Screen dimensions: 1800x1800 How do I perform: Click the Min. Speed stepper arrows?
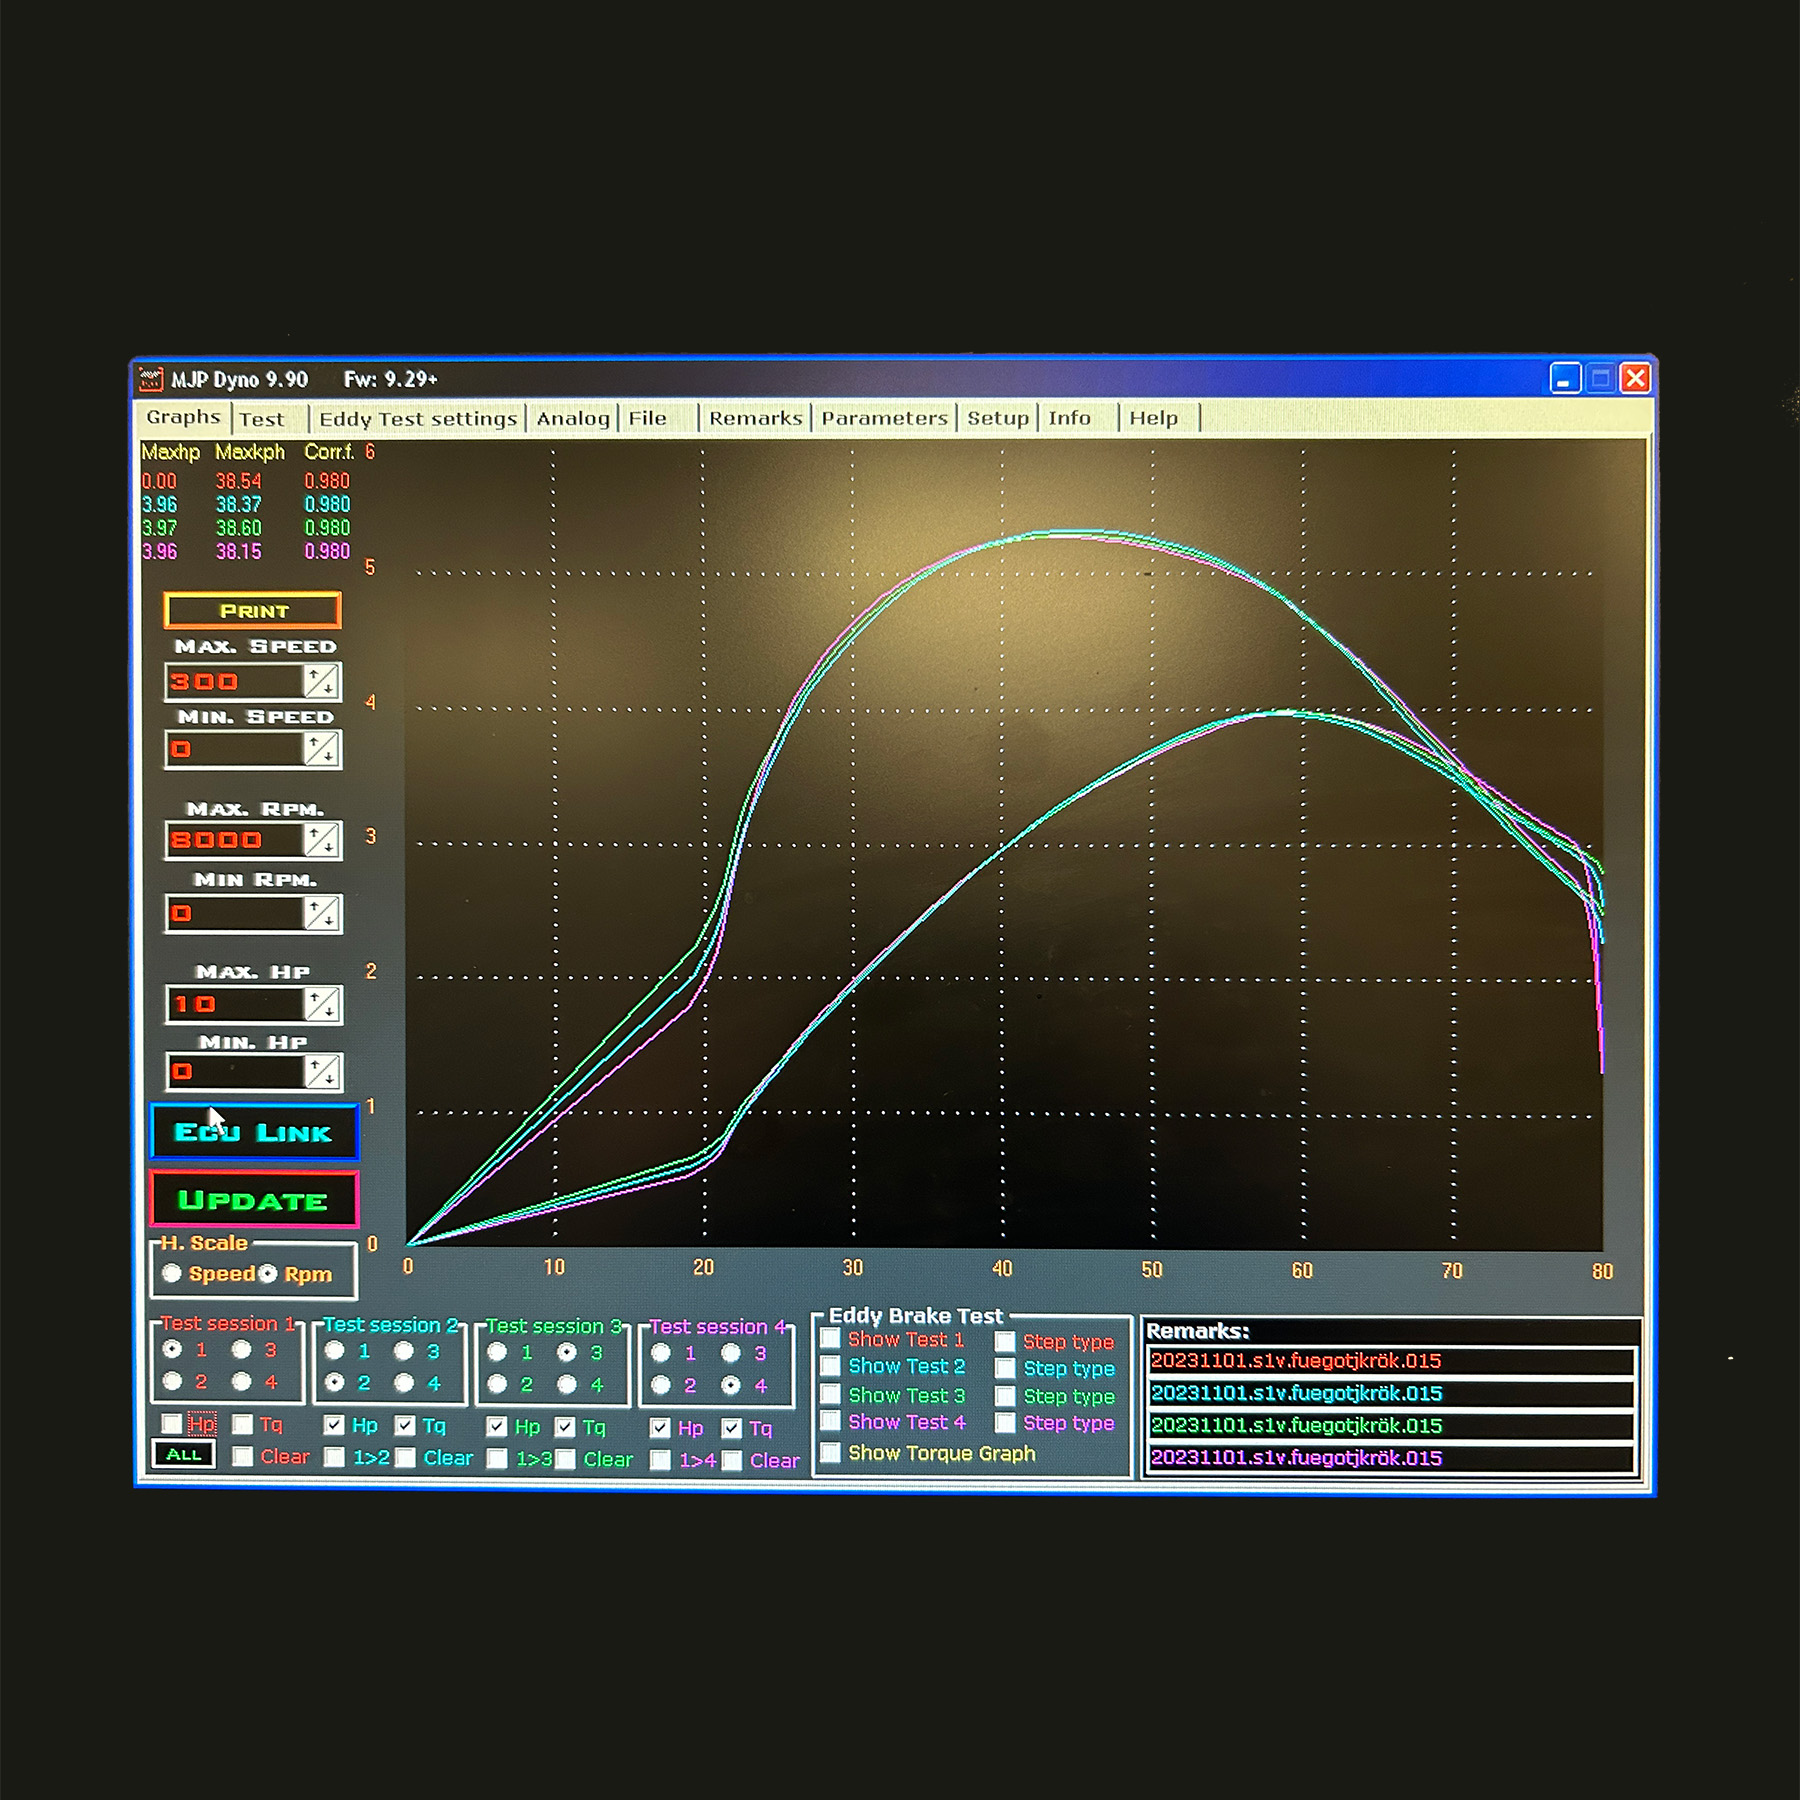322,749
